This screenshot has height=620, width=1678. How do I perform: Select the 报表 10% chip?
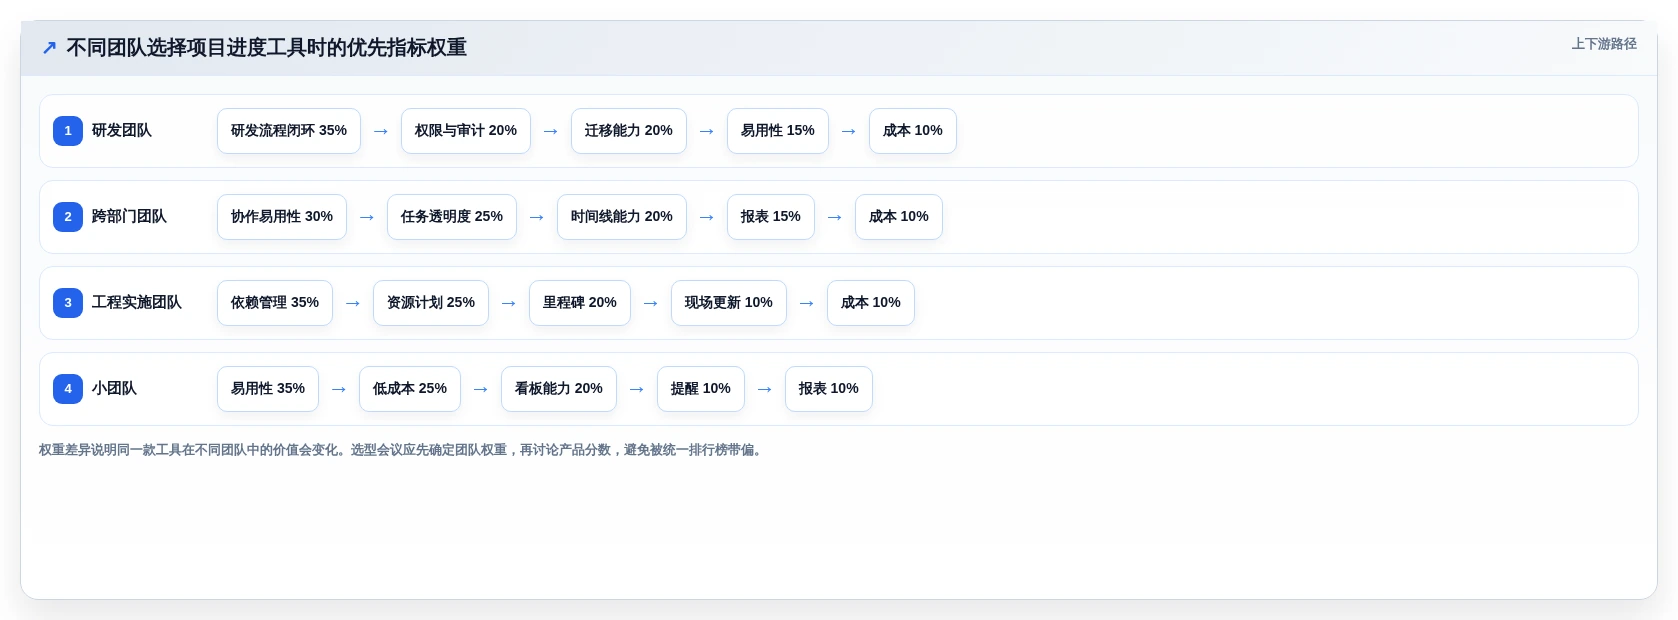[829, 389]
